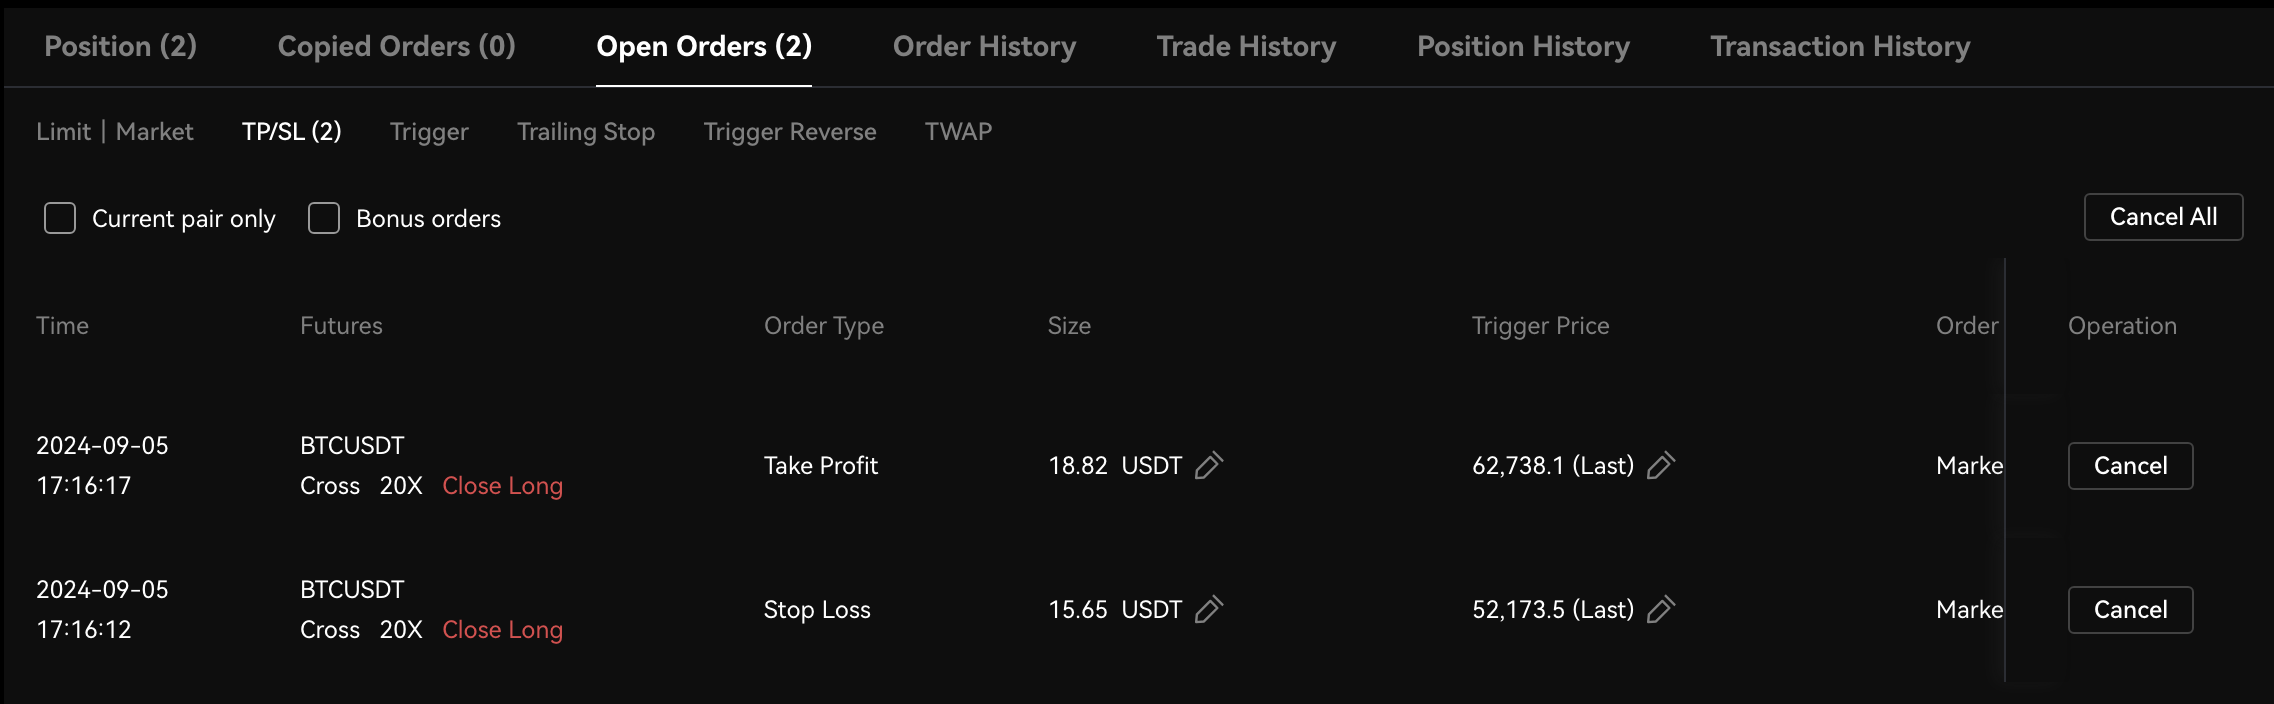View the Position History tab

1523,46
